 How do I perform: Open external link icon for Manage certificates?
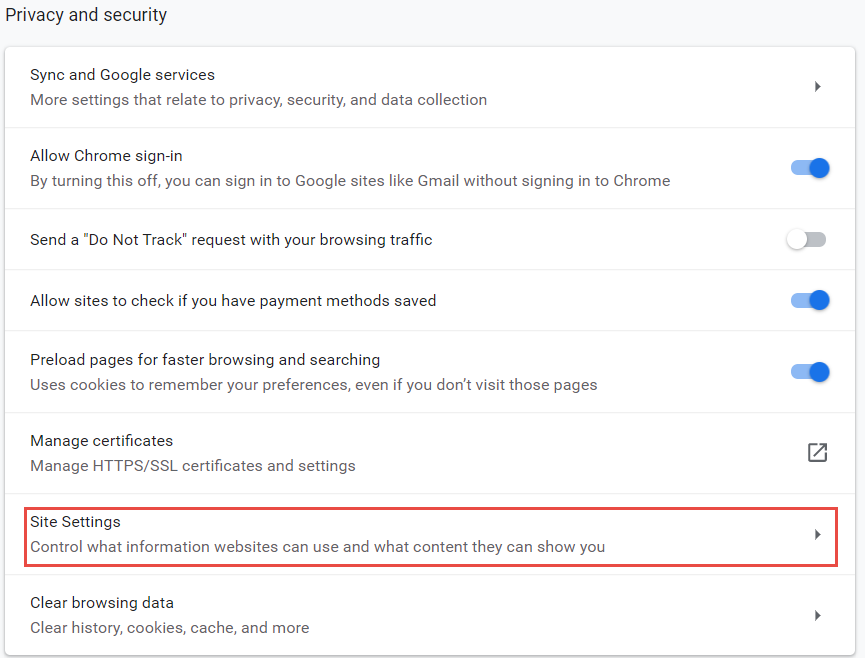[817, 452]
